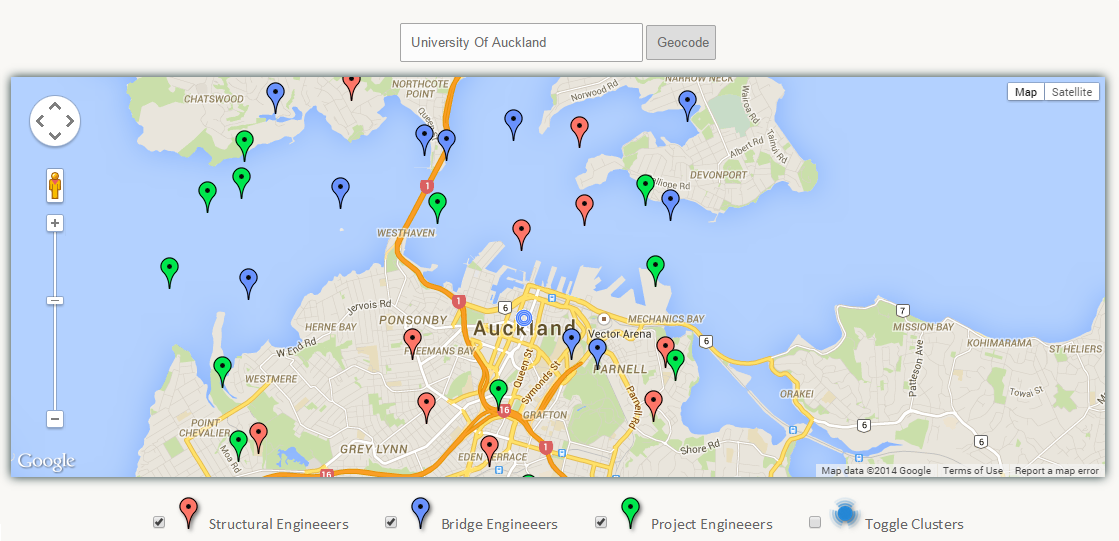The image size is (1119, 541).
Task: Click the red marker near Ponsonby
Action: point(412,341)
